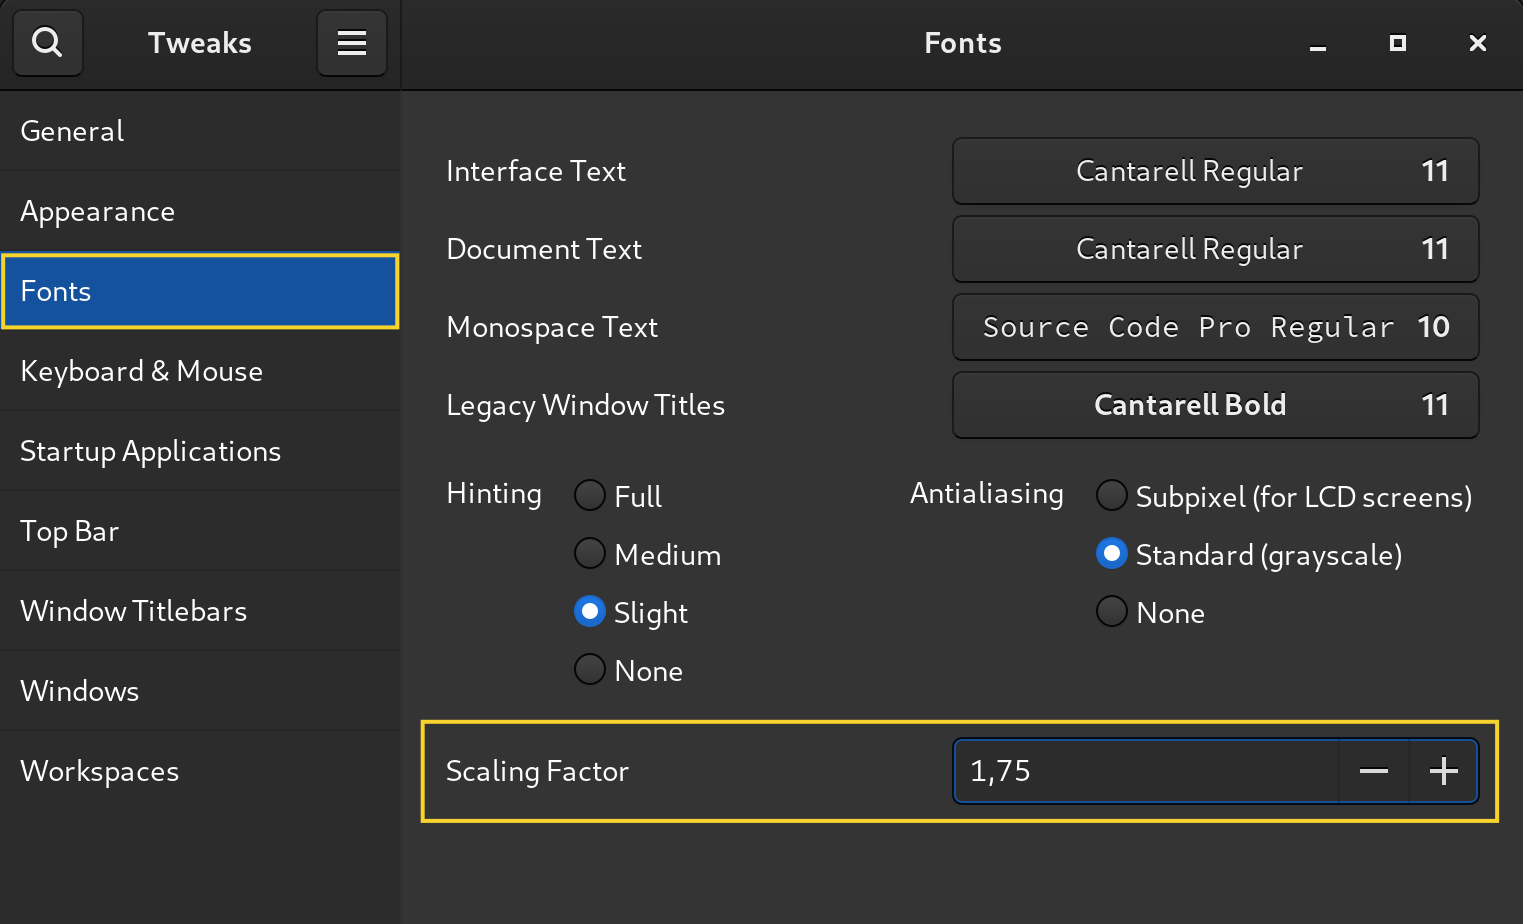Open Legacy Window Titles font picker

tap(1215, 405)
